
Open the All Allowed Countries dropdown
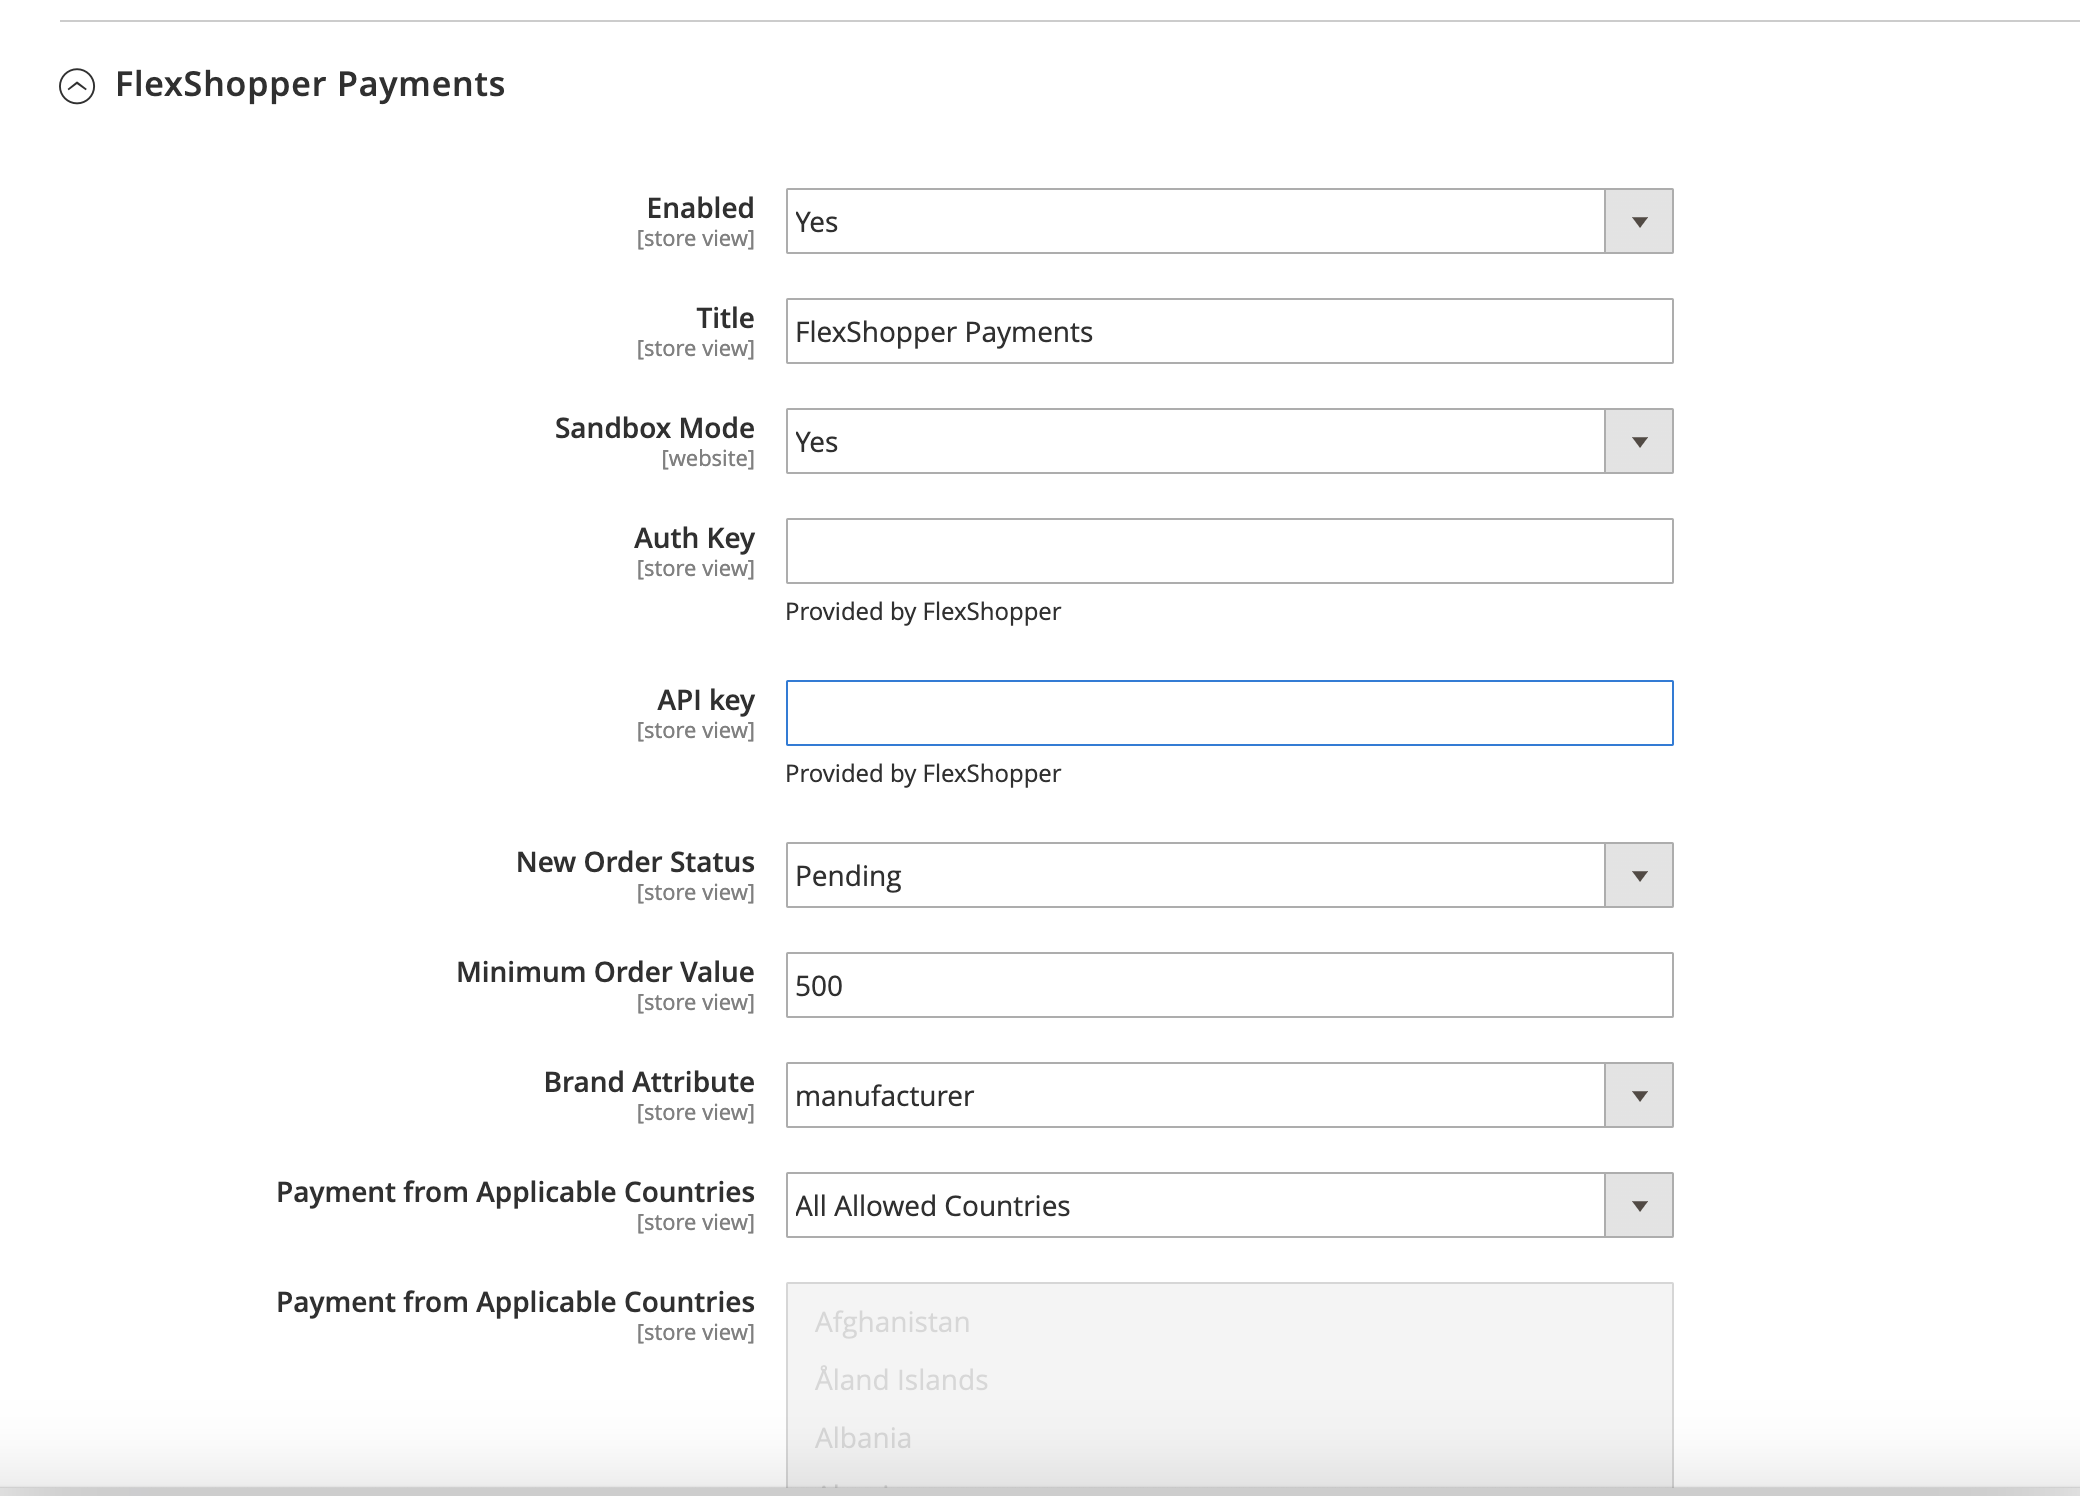click(1229, 1205)
